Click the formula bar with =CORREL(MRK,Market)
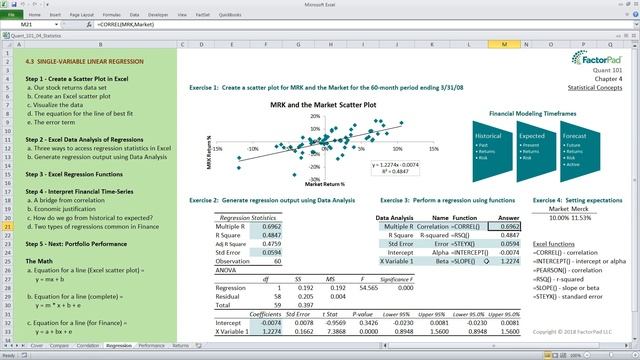 pos(363,24)
